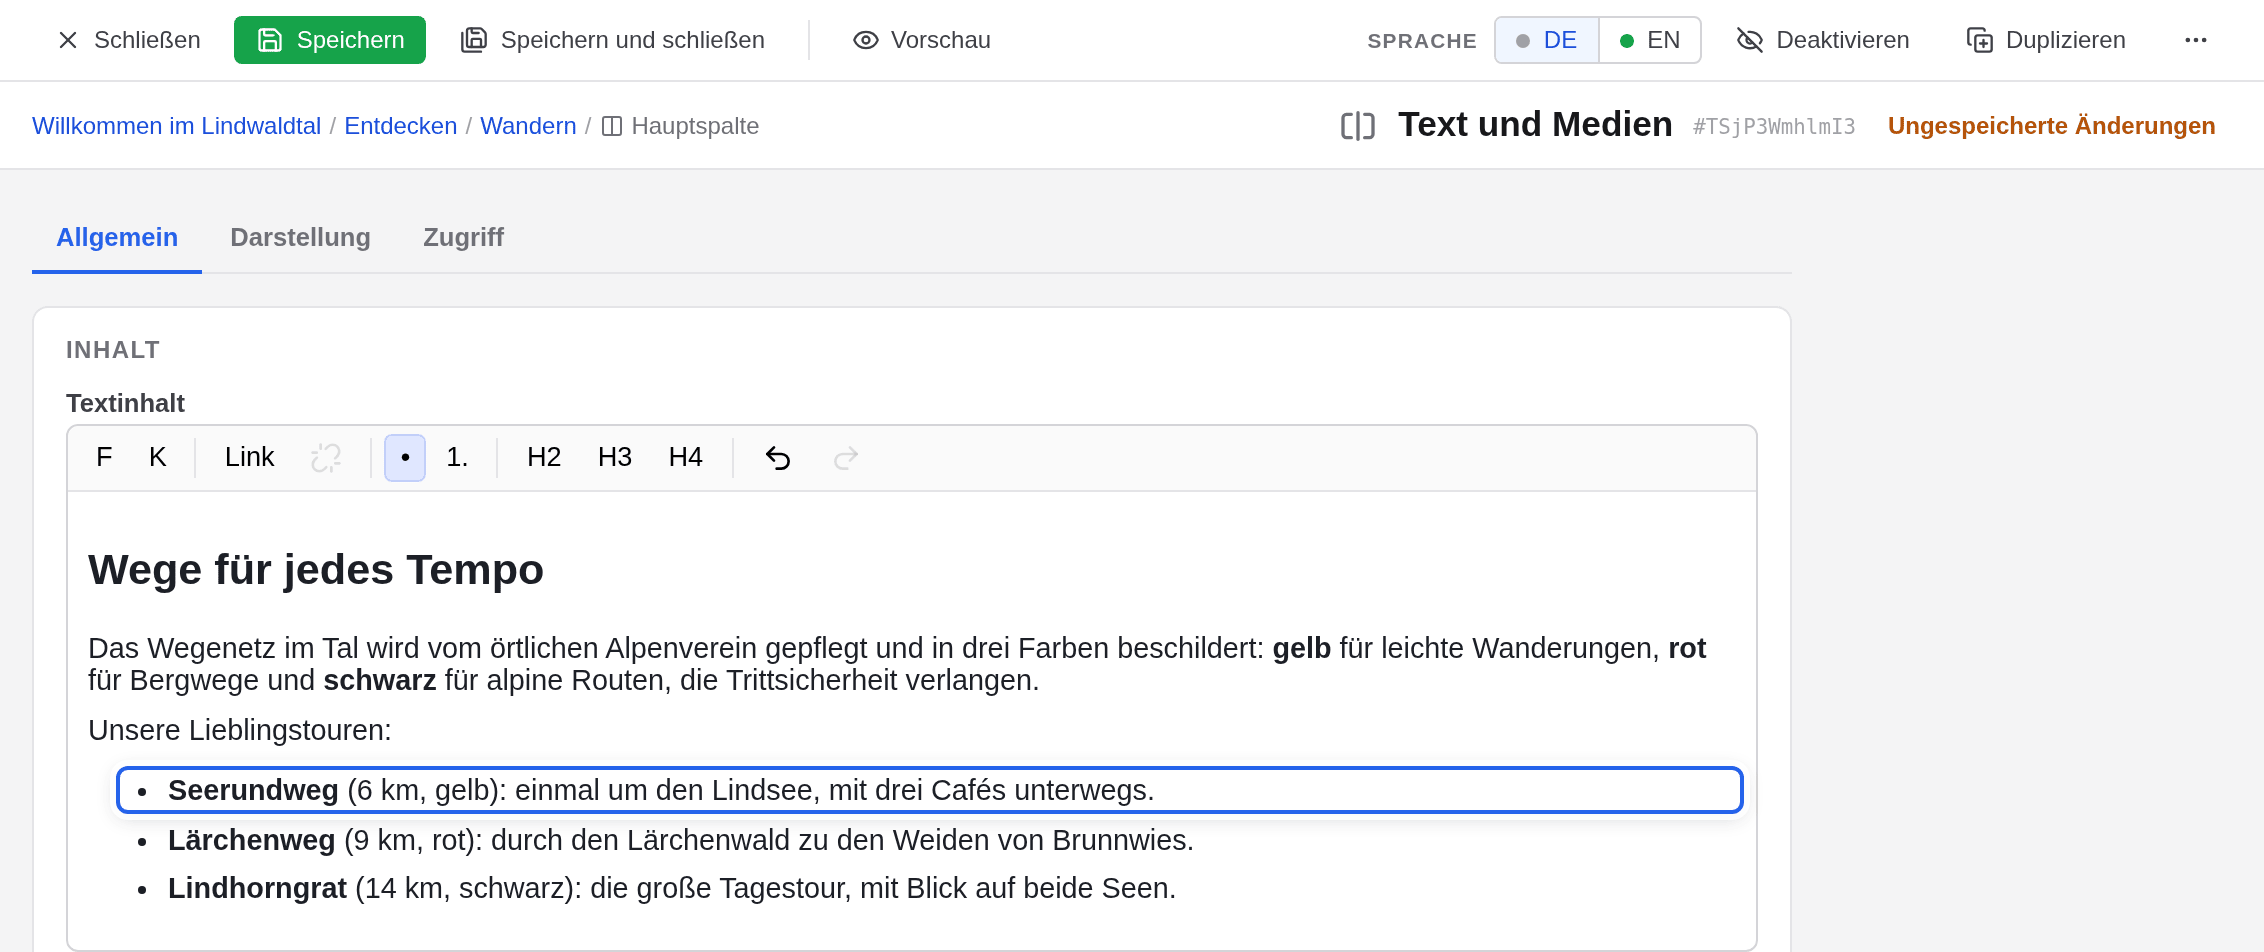Close the editor with Schließen
Image resolution: width=2264 pixels, height=952 pixels.
pos(129,40)
